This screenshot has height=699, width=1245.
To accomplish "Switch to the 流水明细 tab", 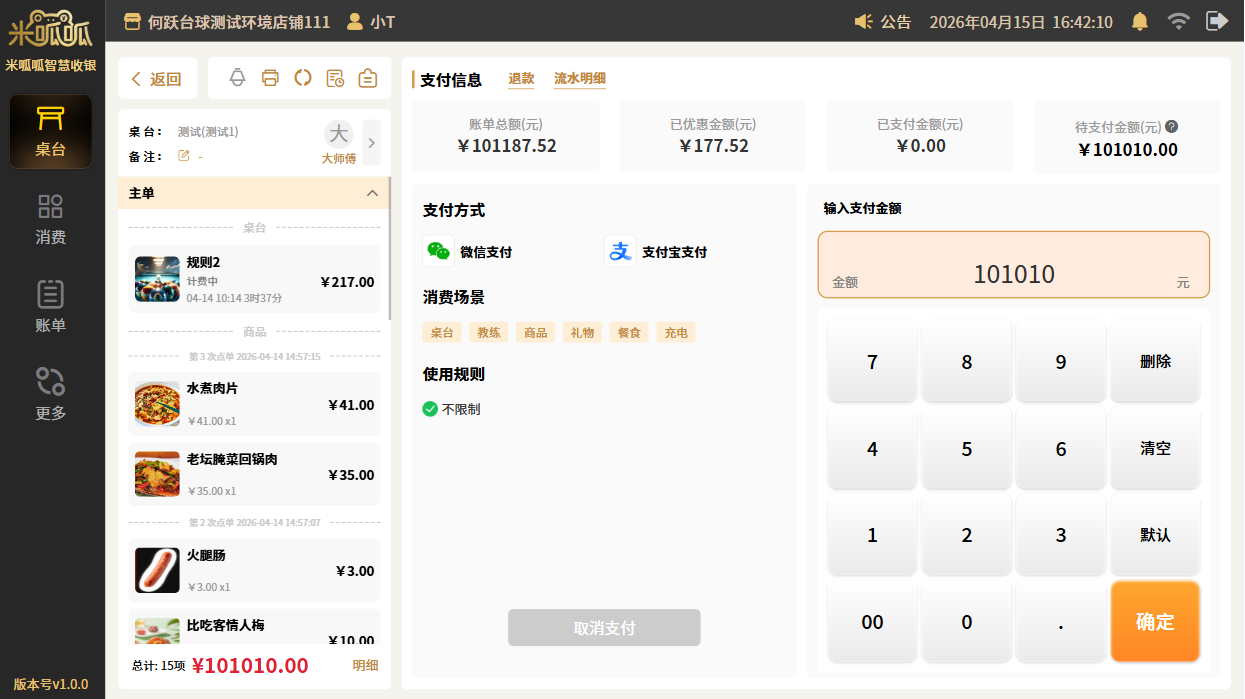I will tap(580, 79).
